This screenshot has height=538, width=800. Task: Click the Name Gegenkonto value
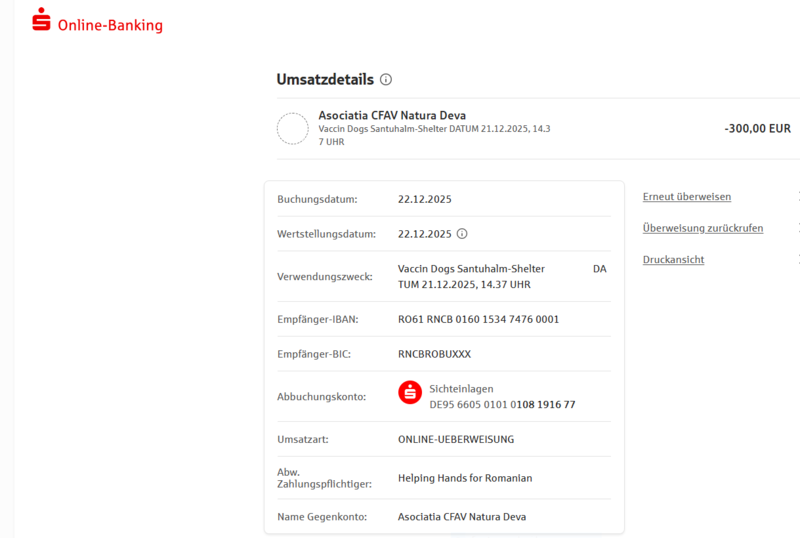(461, 517)
